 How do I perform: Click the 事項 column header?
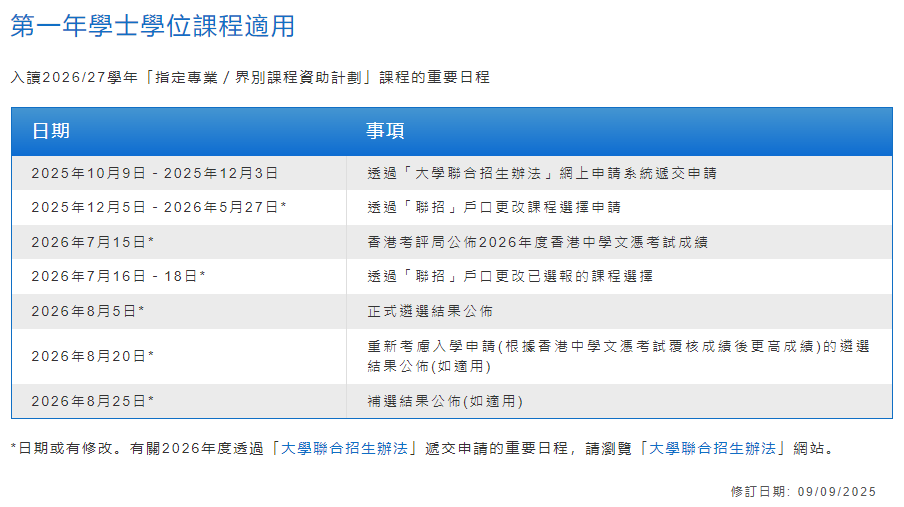(x=385, y=131)
